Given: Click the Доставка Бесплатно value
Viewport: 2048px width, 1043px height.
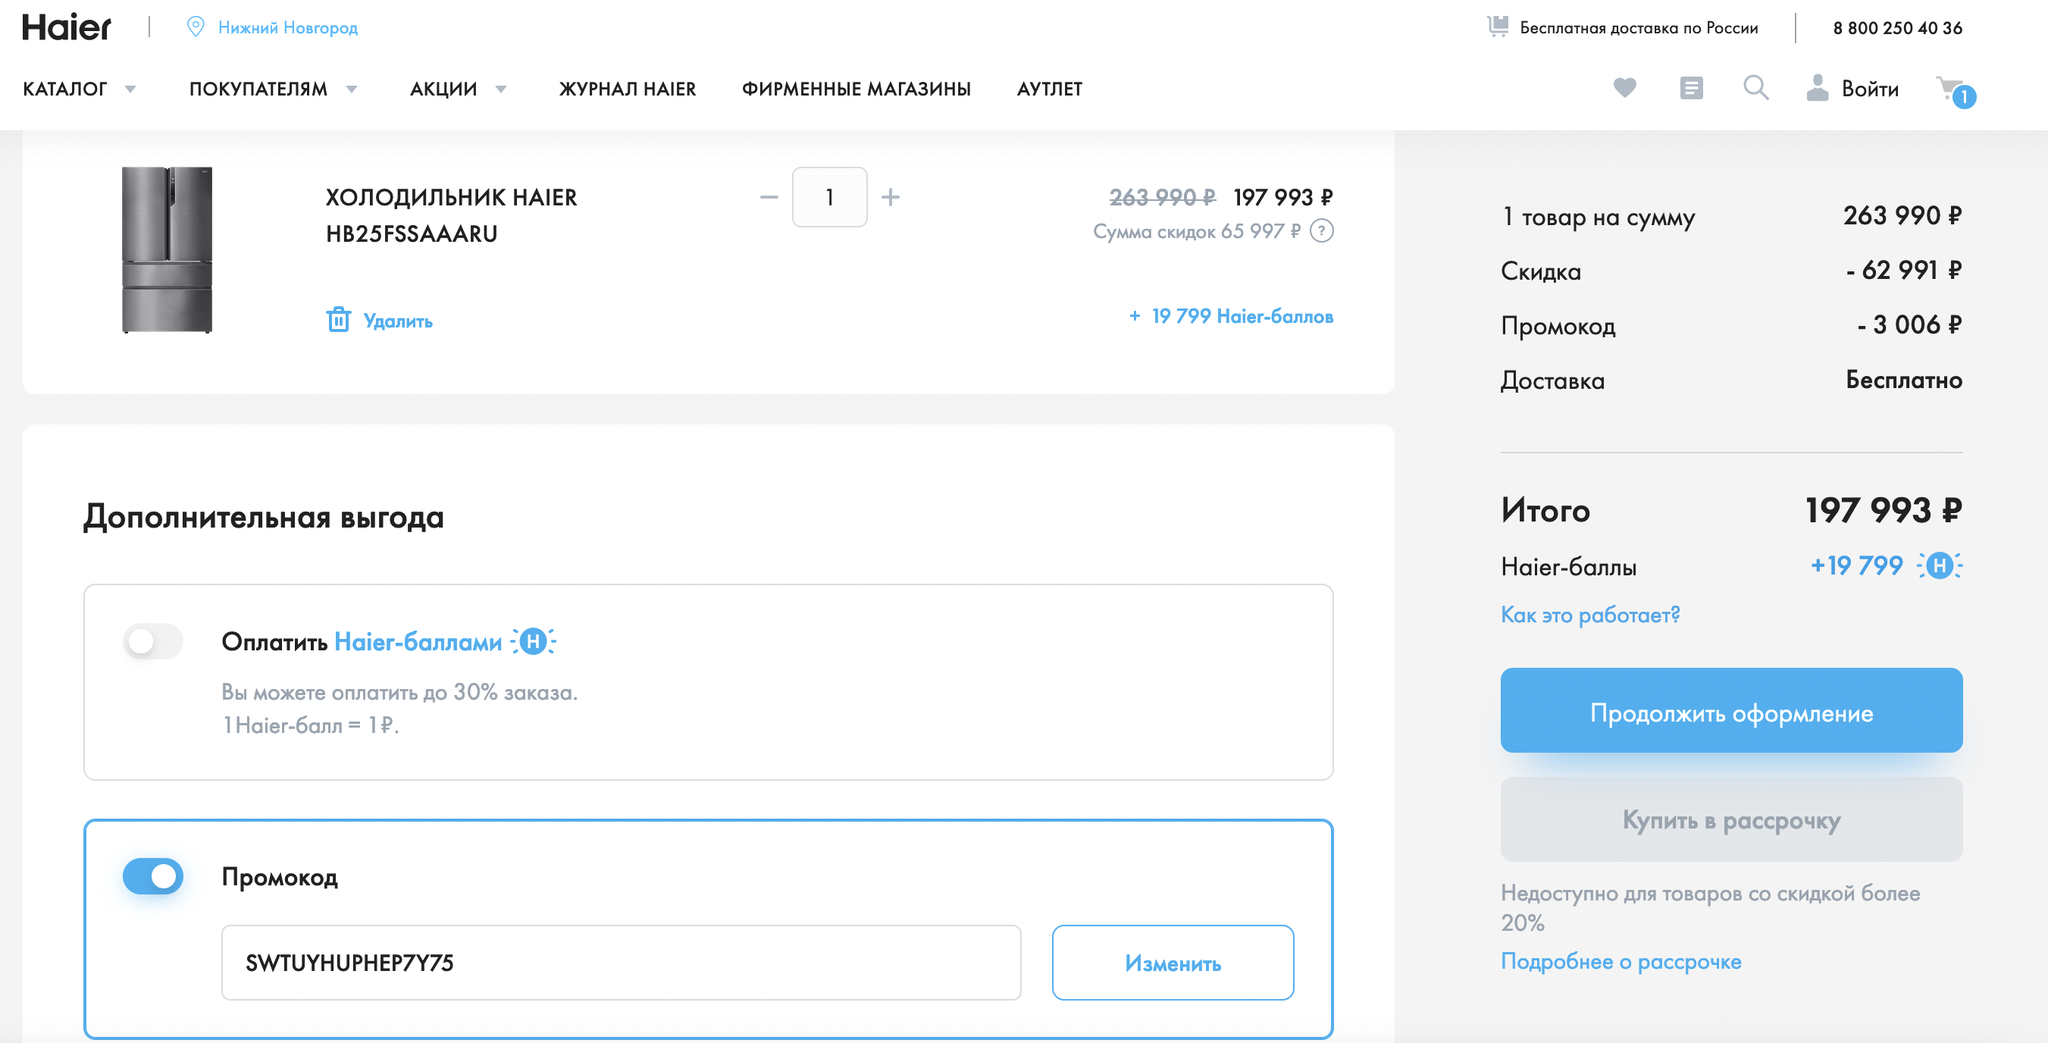Looking at the screenshot, I should pyautogui.click(x=1904, y=380).
